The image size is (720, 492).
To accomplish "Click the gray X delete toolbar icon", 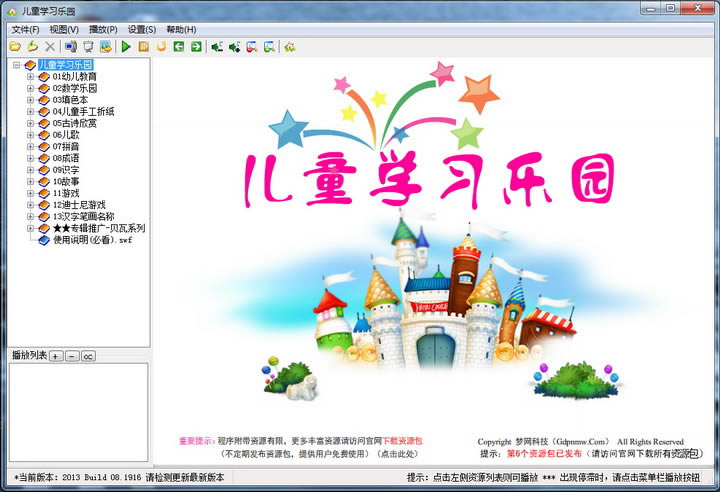I will (50, 46).
